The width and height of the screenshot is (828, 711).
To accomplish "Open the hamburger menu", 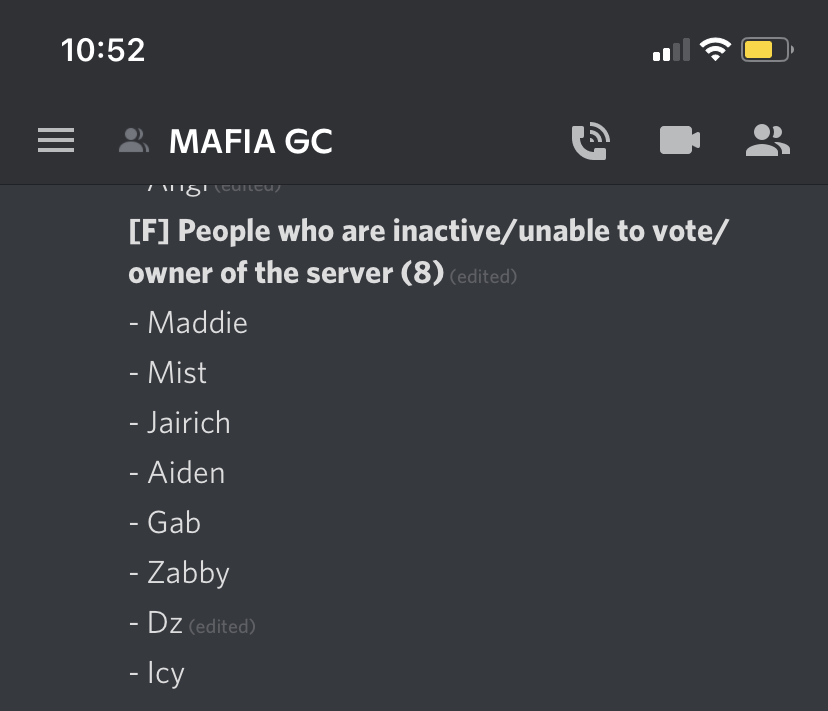I will coord(56,141).
